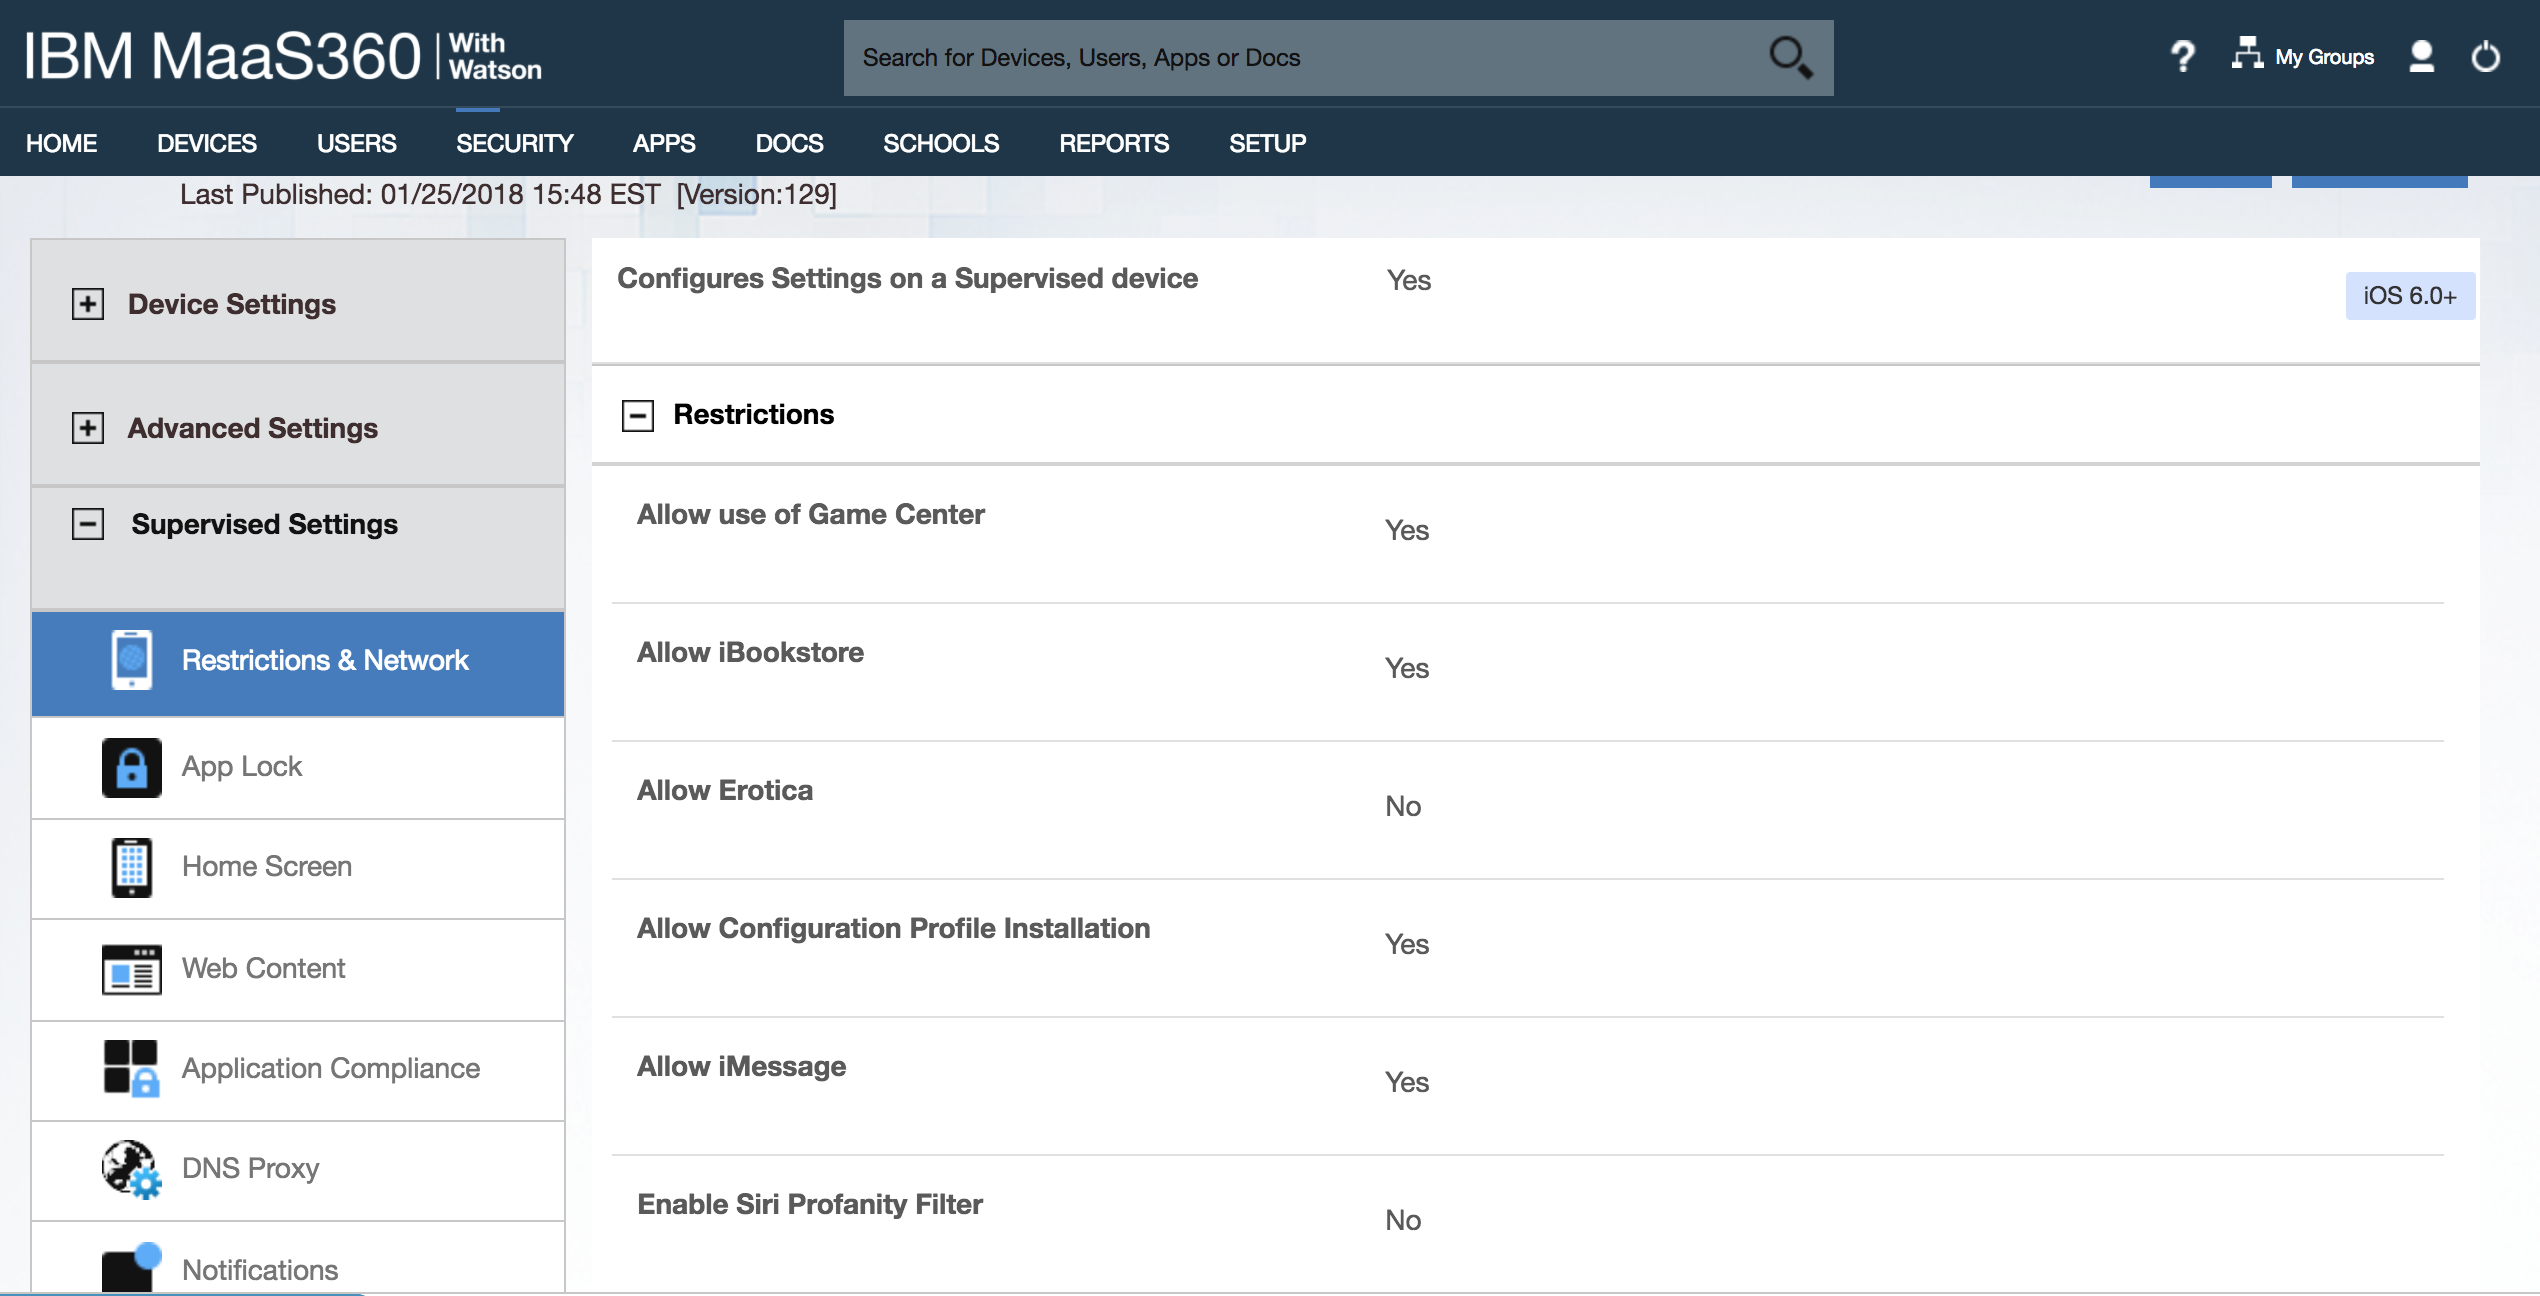Click the iOS 6.0+ badge

2410,296
